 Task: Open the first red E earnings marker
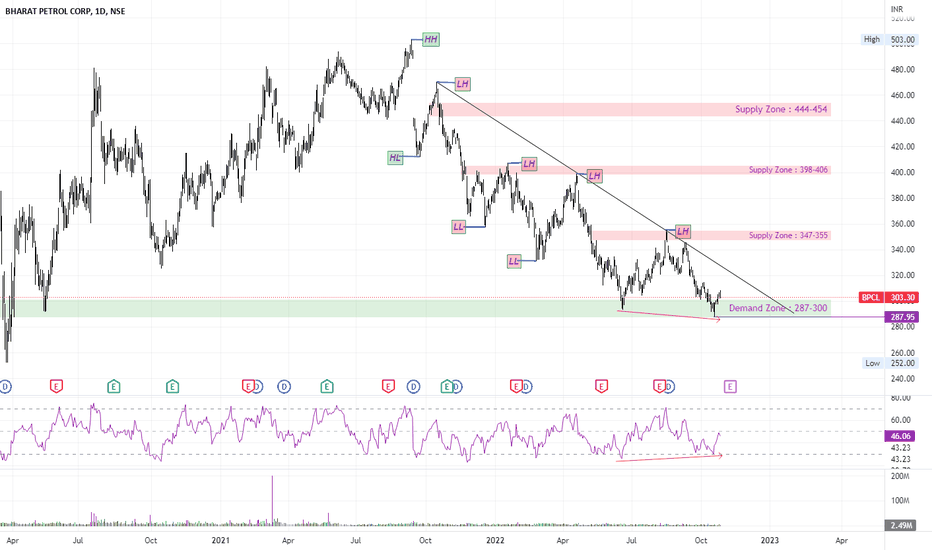coord(56,387)
